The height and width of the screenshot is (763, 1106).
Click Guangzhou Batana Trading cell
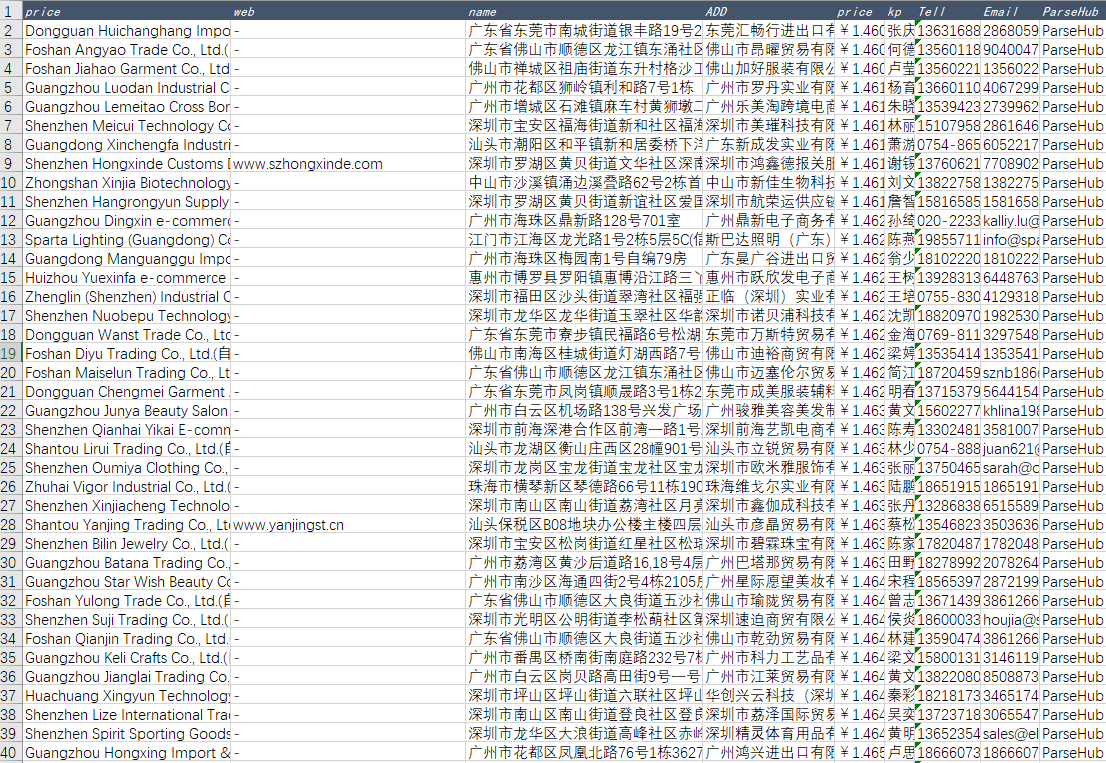(x=127, y=563)
